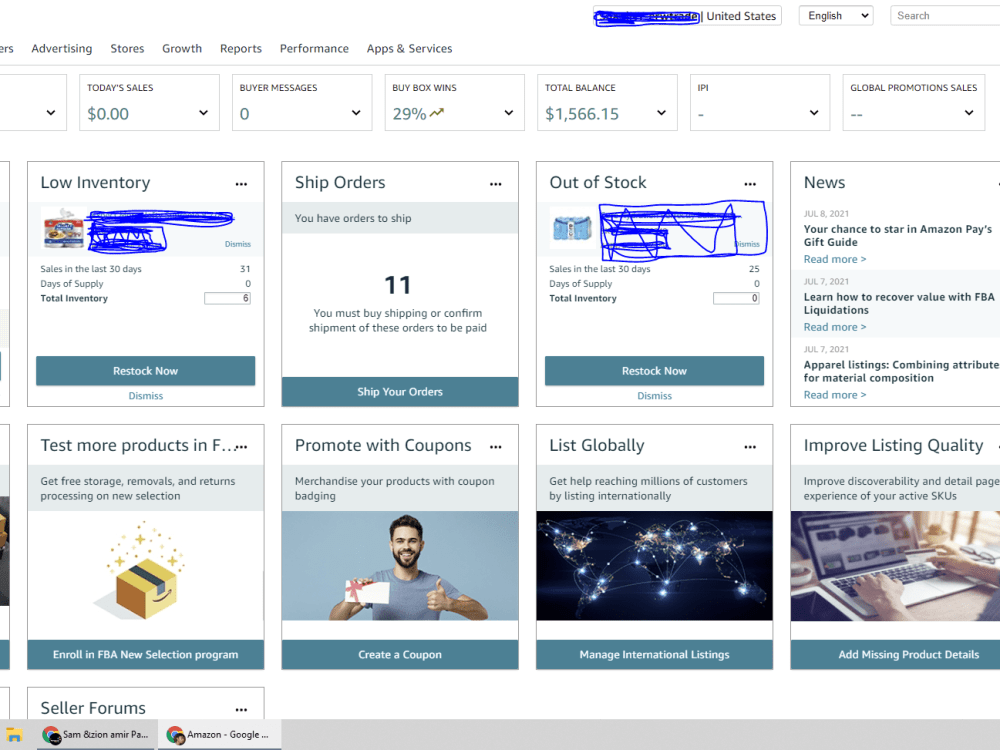1000x750 pixels.
Task: Click Ship Your Orders button
Action: (400, 392)
